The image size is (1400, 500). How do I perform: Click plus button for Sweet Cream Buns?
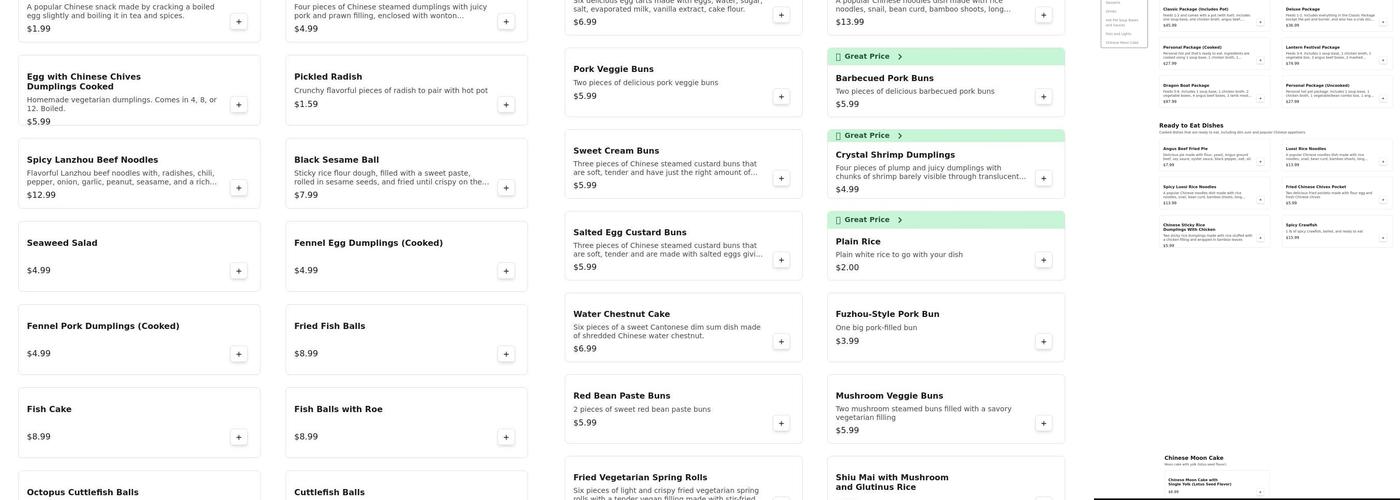coord(781,178)
